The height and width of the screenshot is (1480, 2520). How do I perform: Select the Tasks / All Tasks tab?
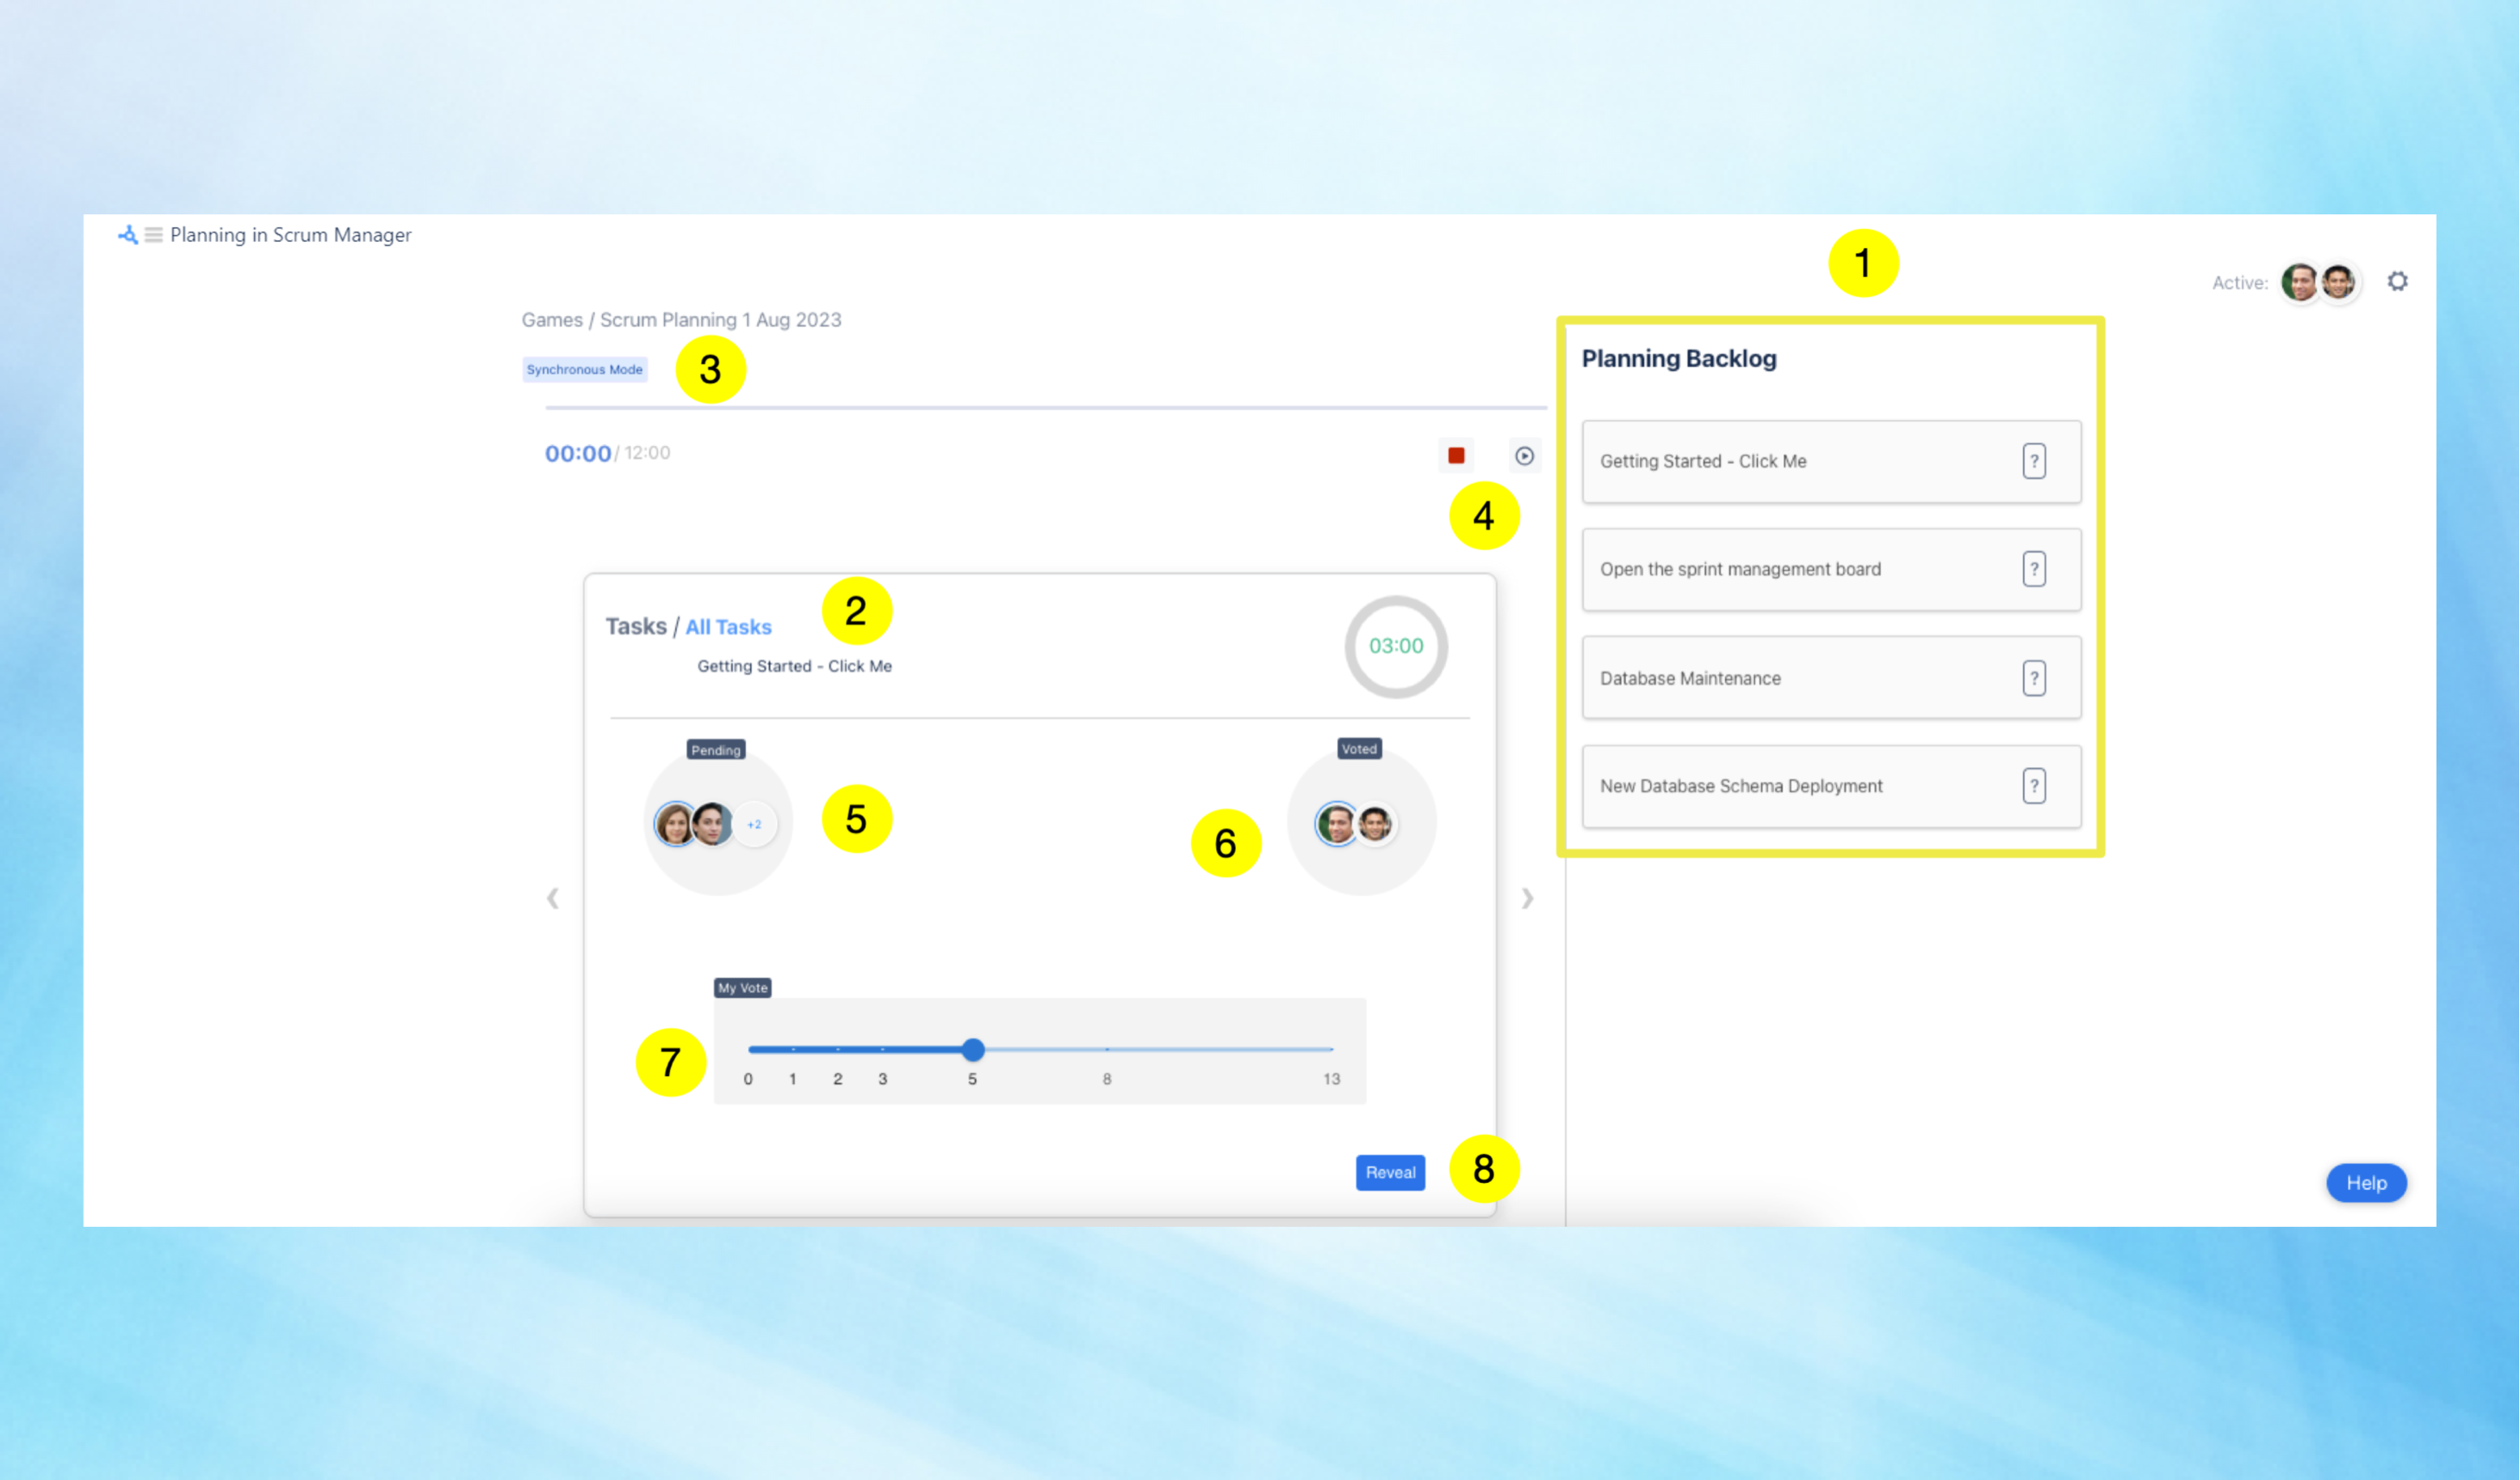tap(728, 625)
